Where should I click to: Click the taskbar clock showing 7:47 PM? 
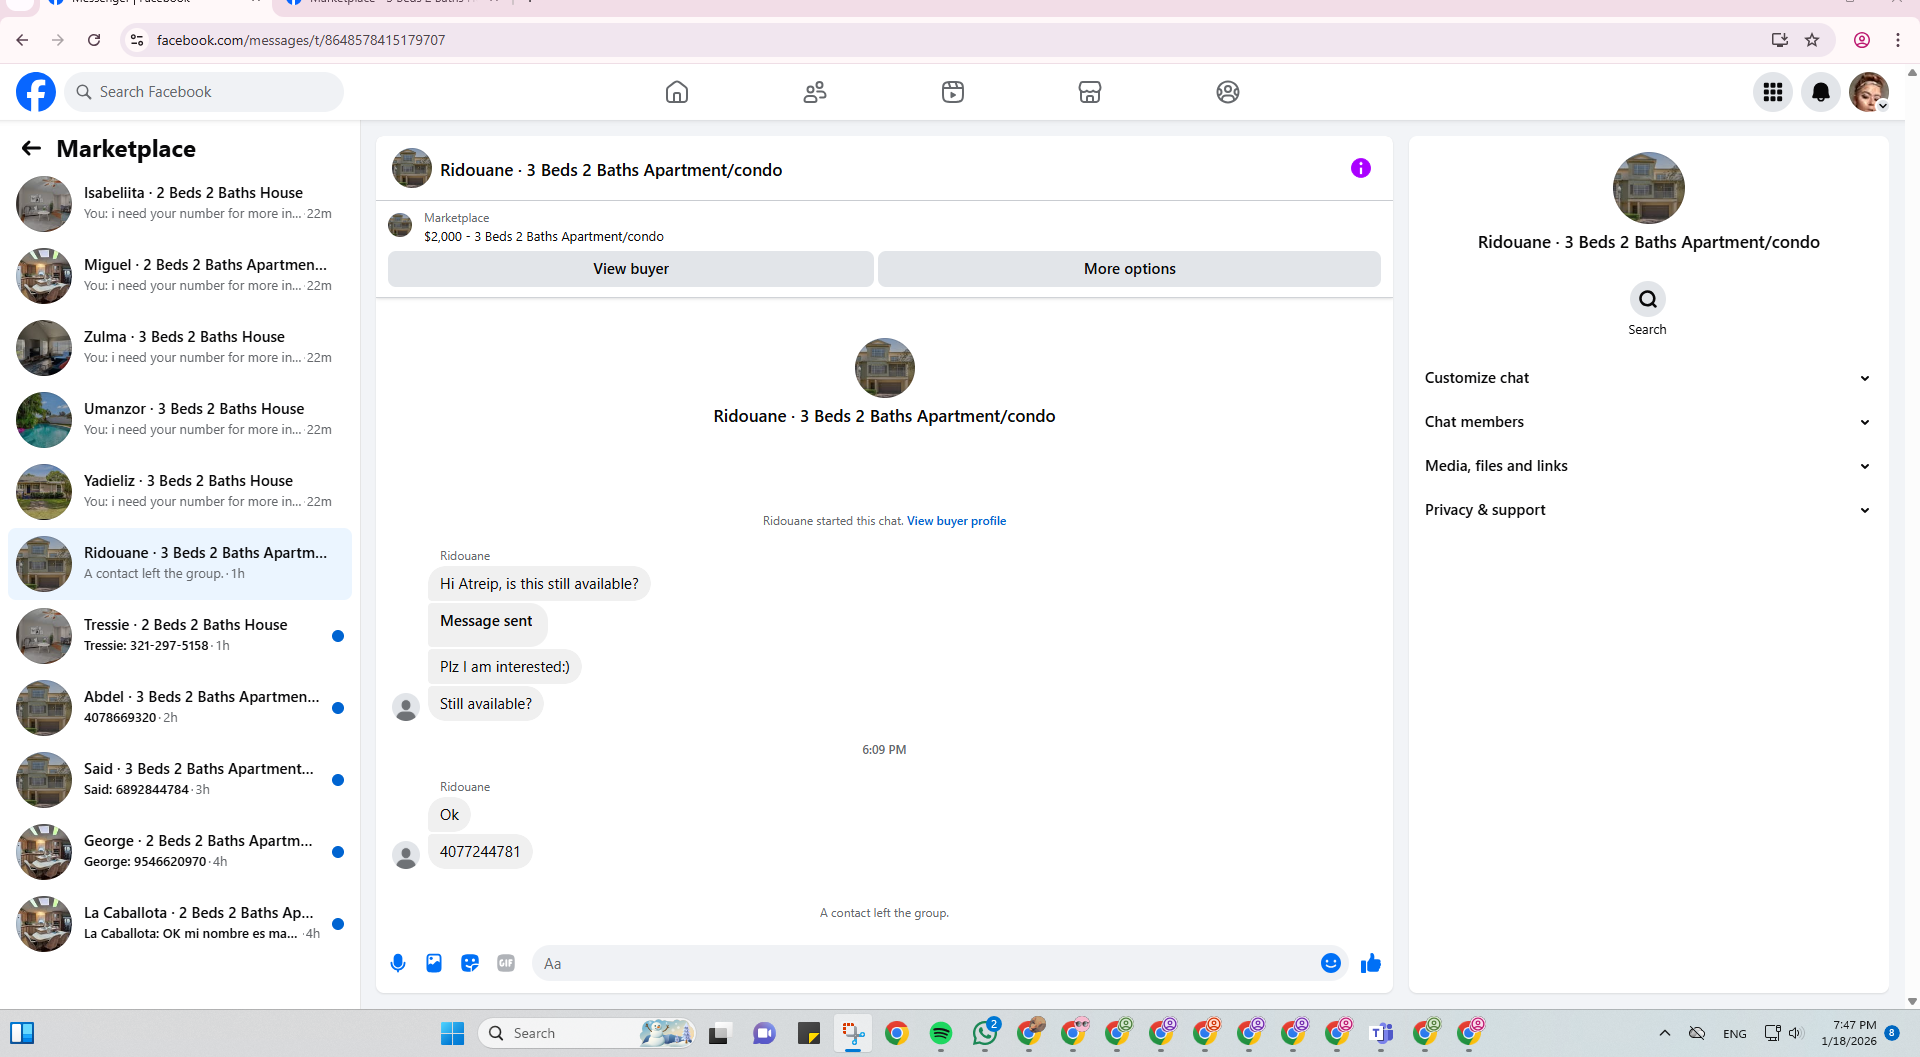click(x=1849, y=1033)
